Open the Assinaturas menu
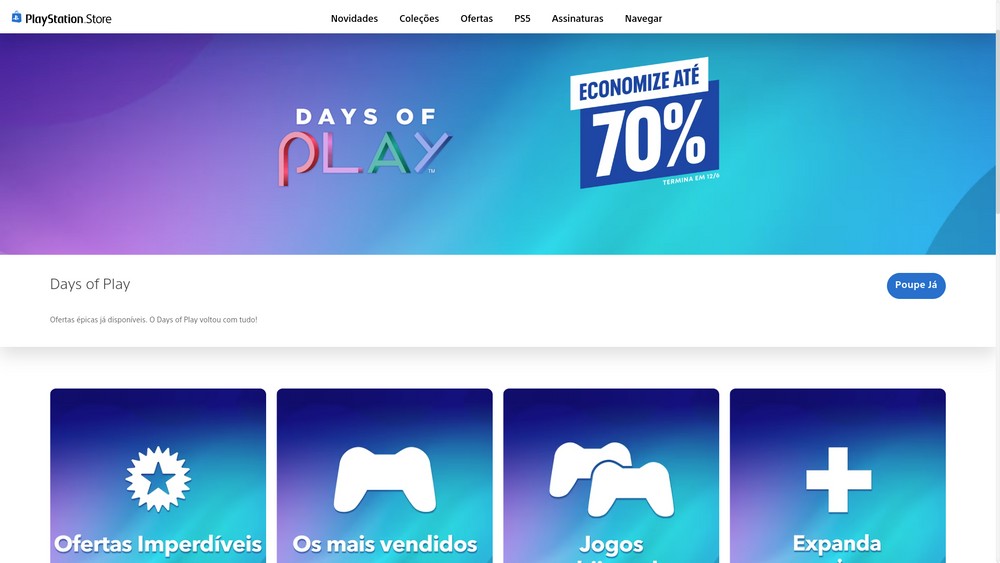This screenshot has height=563, width=1000. coord(577,18)
